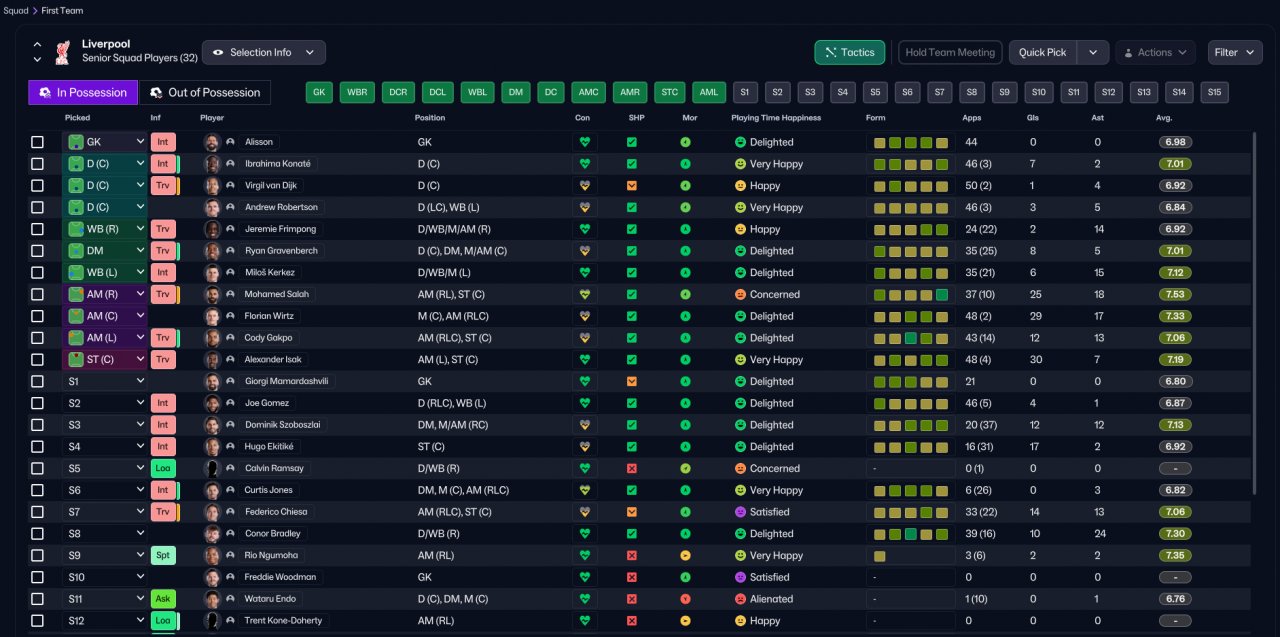This screenshot has width=1280, height=637.
Task: Open Mohamed Salah's player name link
Action: point(277,294)
